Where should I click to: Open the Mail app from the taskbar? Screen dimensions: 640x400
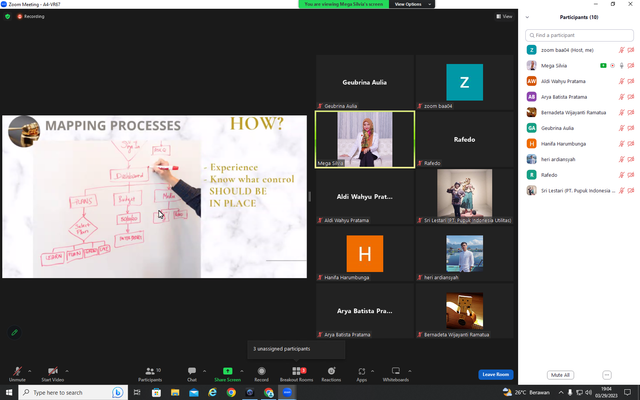click(194, 392)
